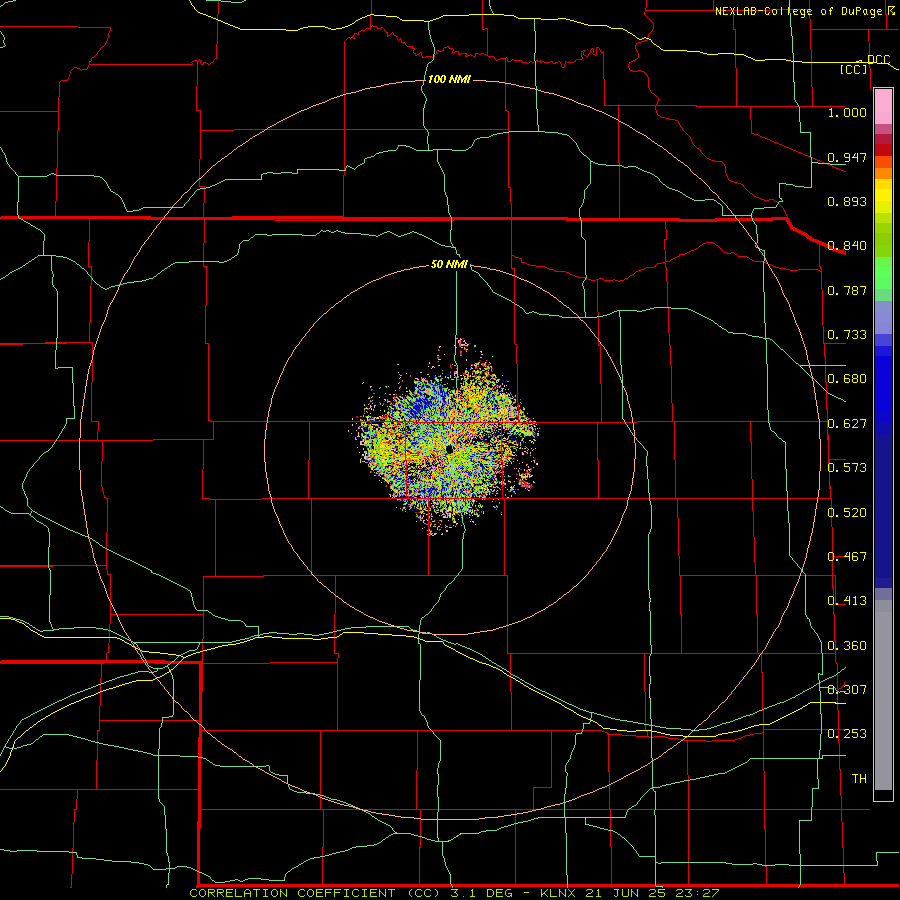The width and height of the screenshot is (900, 900).
Task: Click the 0.520 legend value
Action: [847, 513]
